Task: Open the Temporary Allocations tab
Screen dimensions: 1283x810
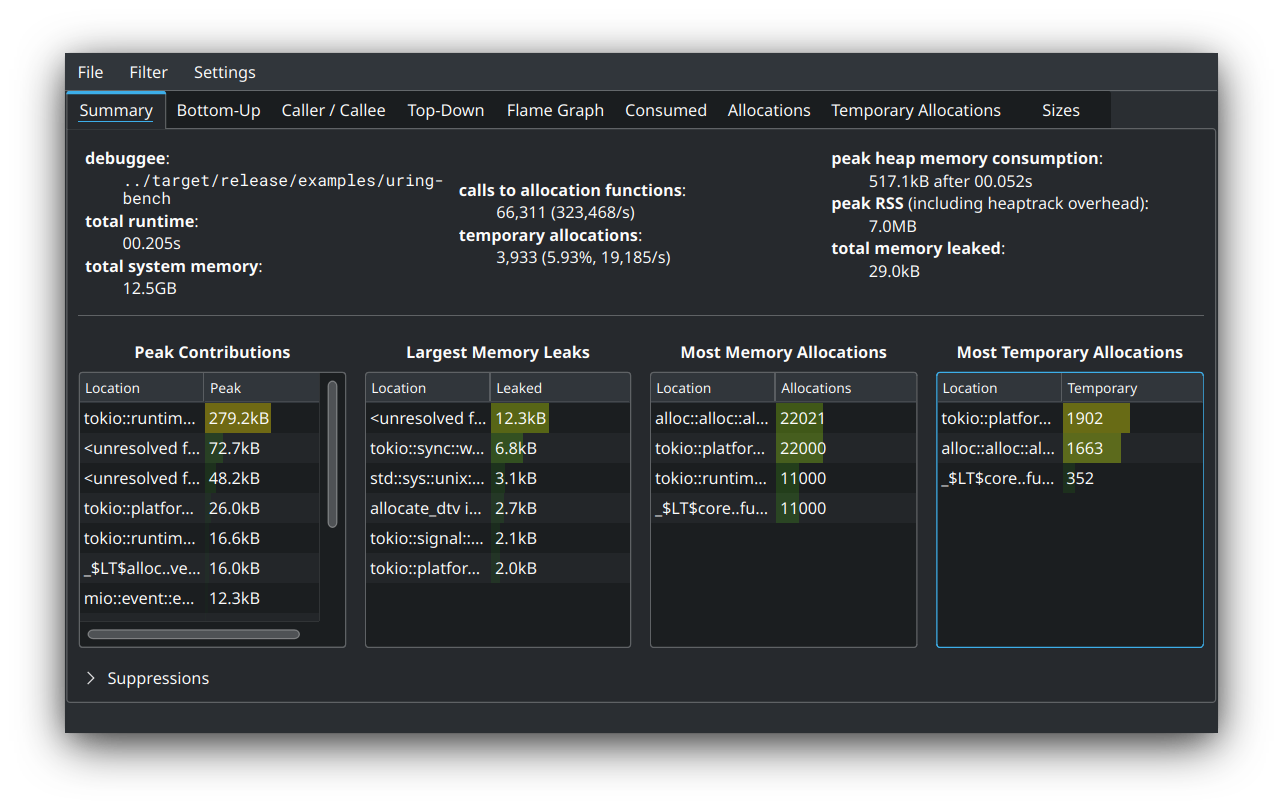Action: (915, 110)
